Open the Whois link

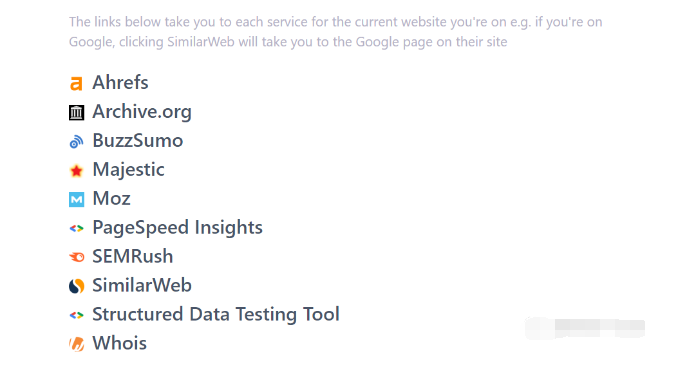point(120,343)
